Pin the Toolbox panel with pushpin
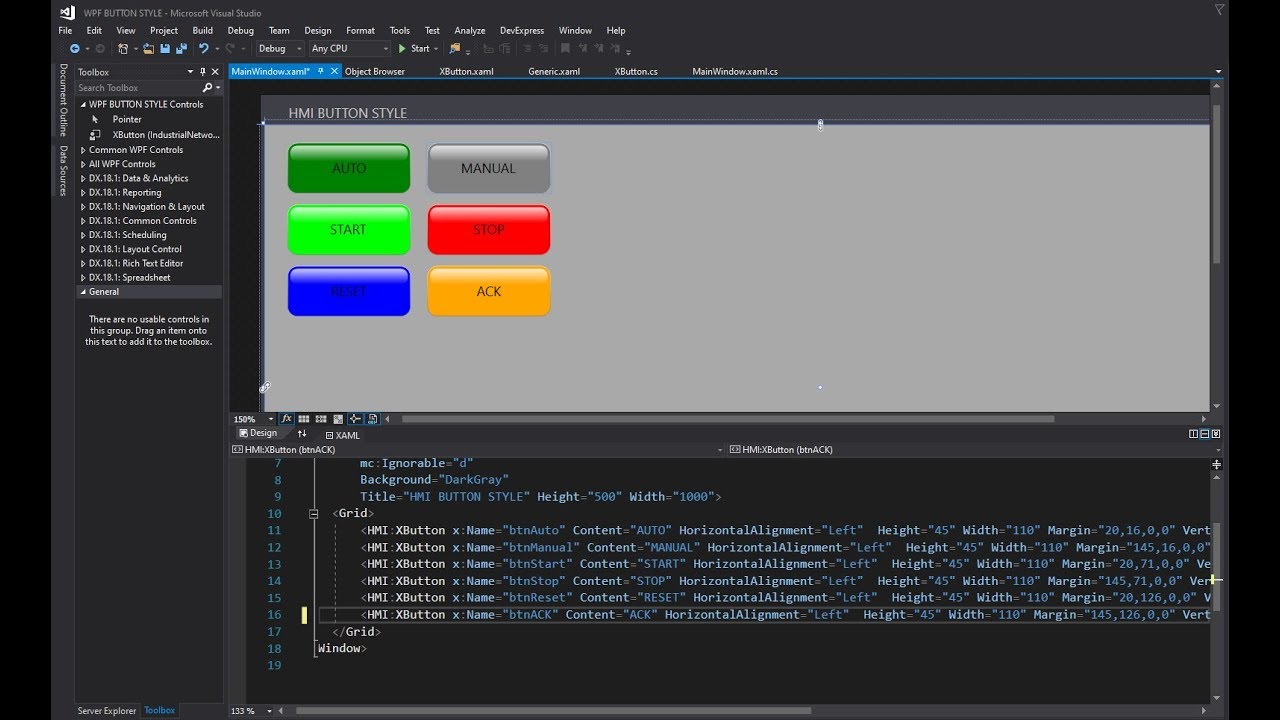1280x720 pixels. [203, 72]
